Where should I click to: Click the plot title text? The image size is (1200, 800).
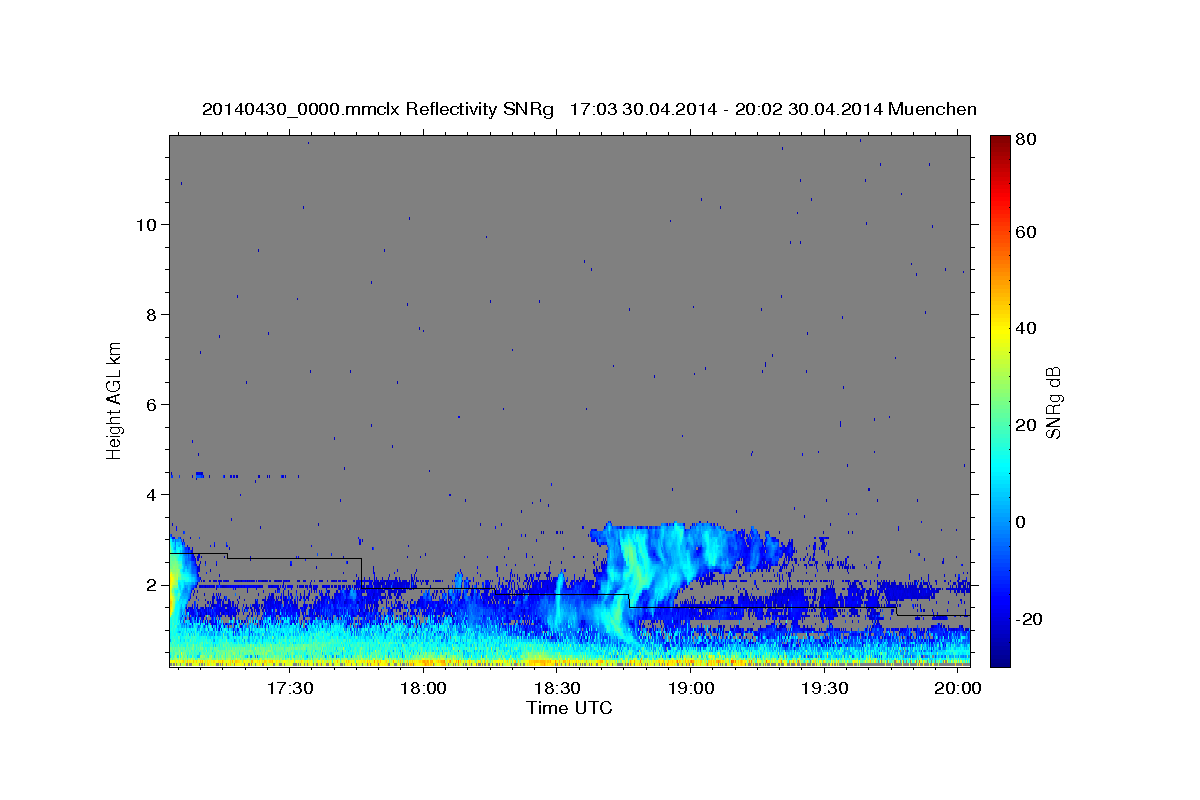click(x=589, y=109)
